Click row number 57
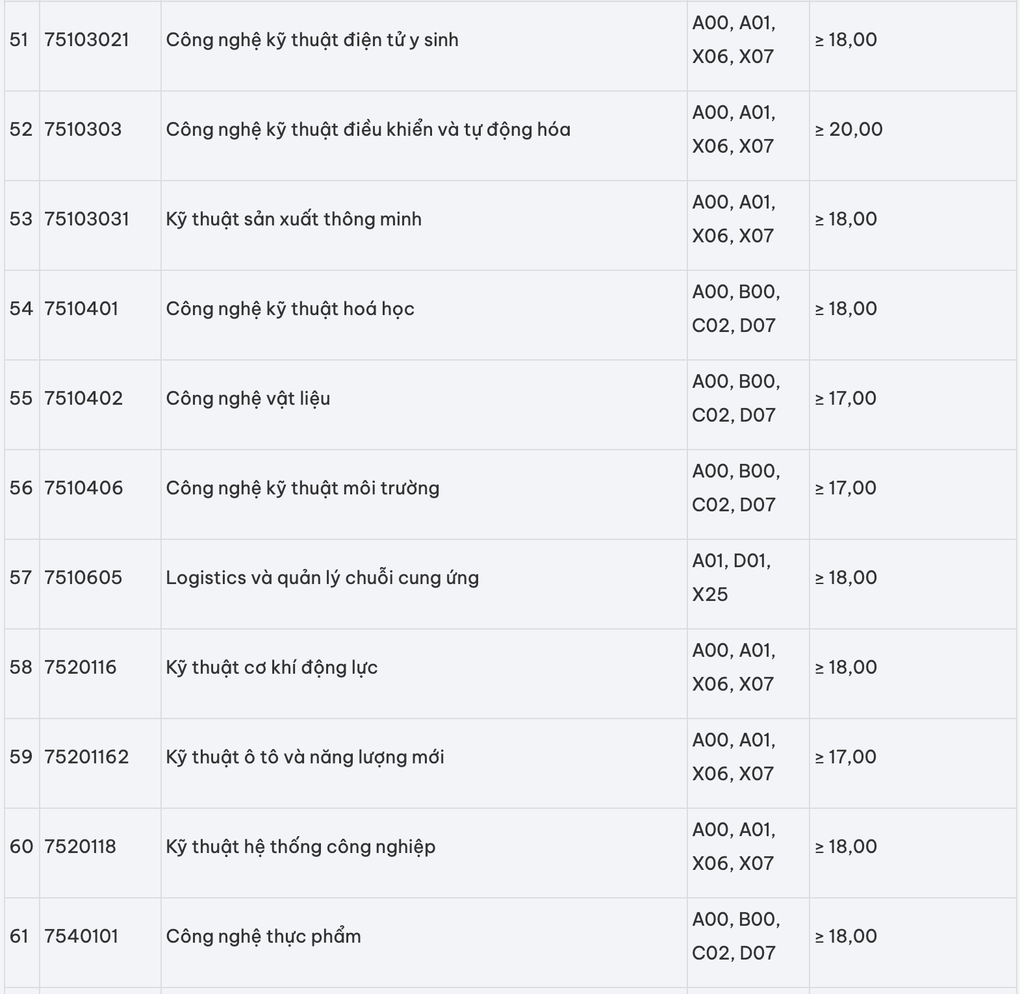The image size is (1020, 994). coord(20,578)
